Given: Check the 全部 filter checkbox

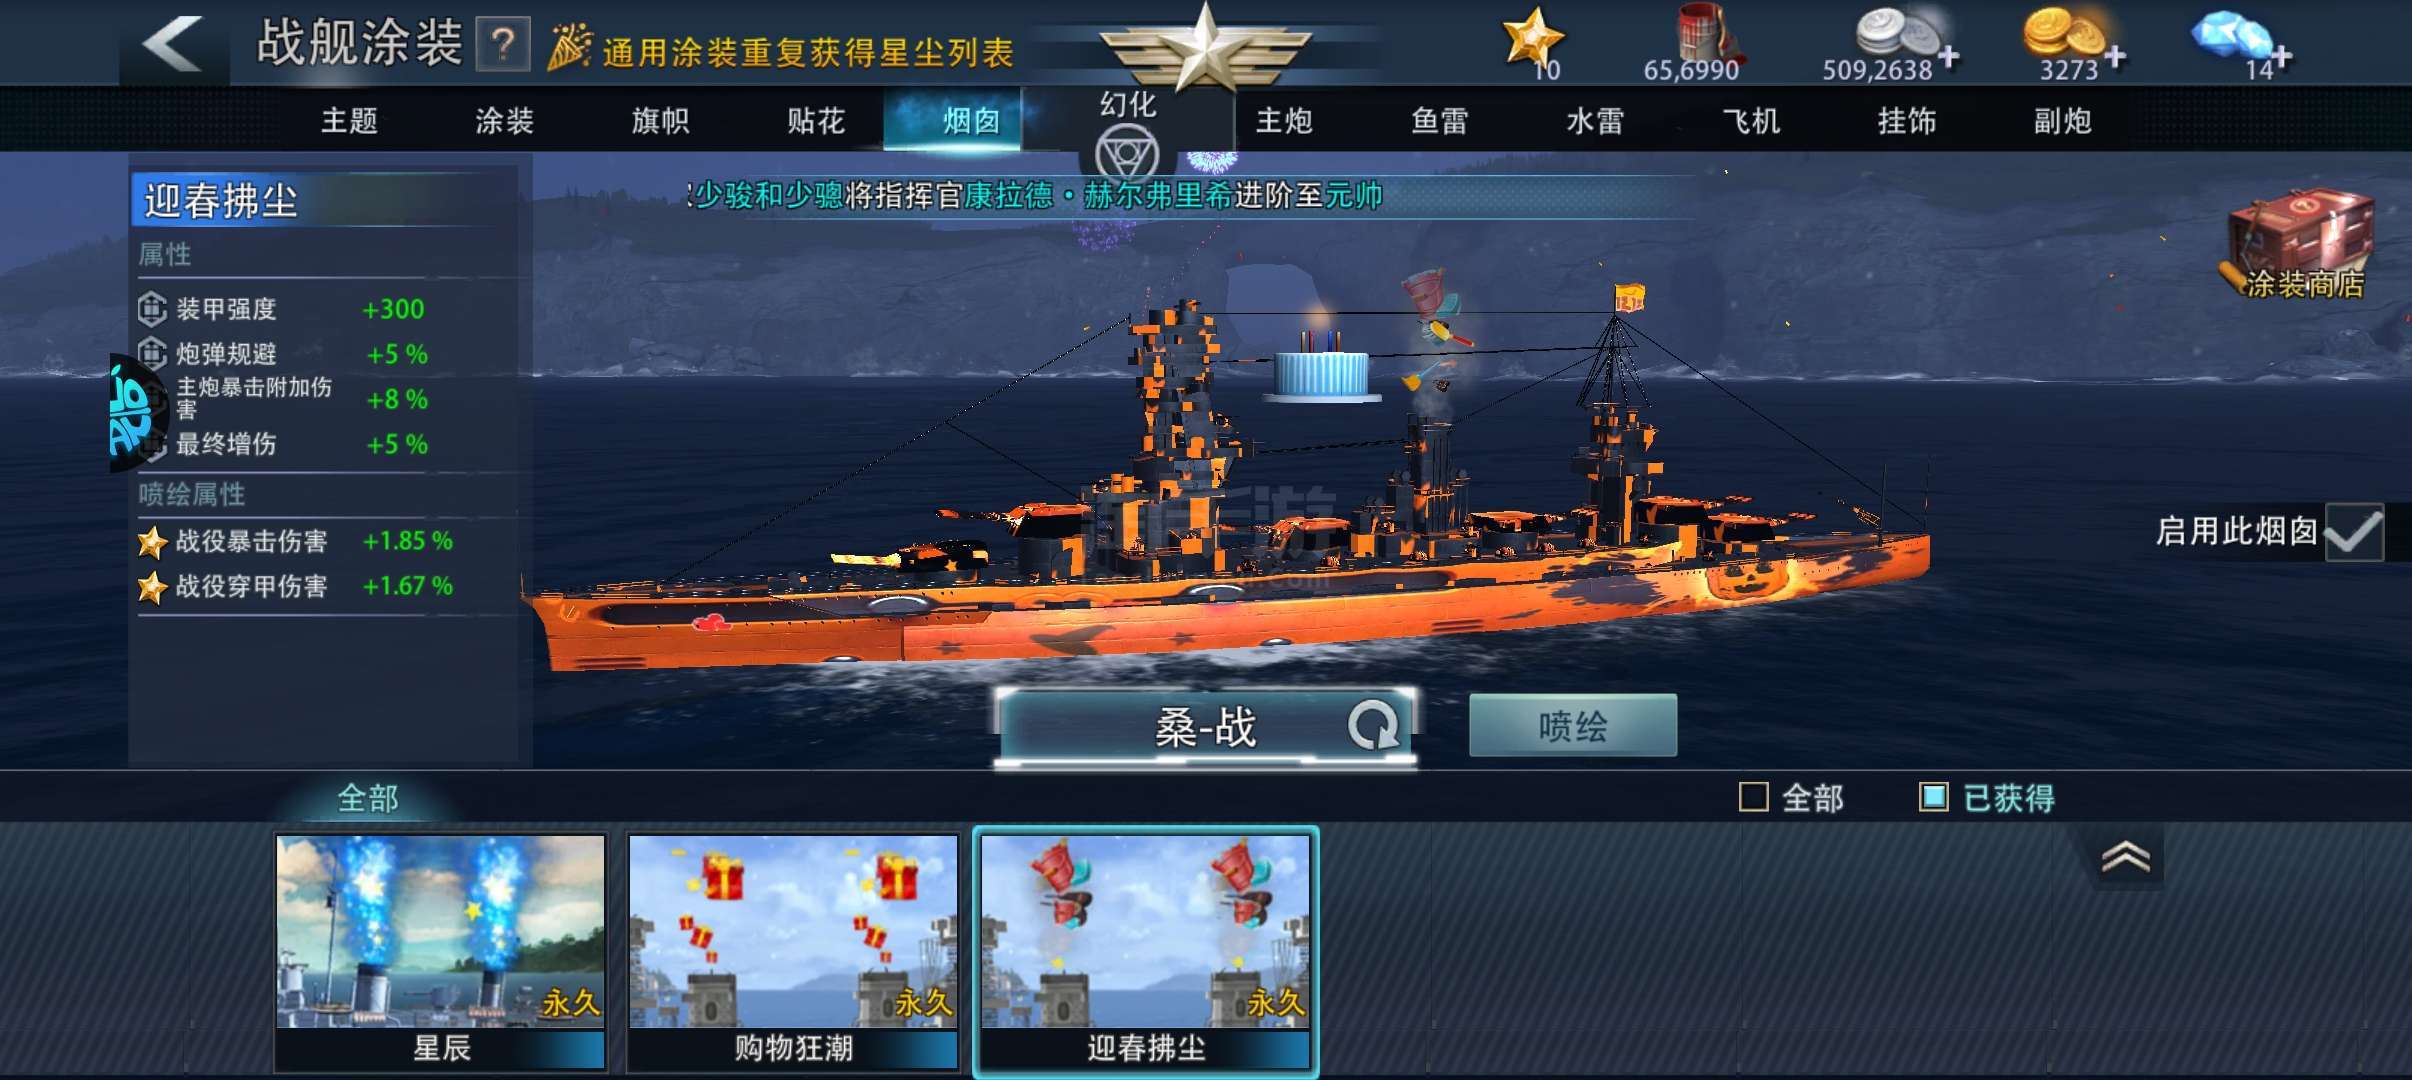Looking at the screenshot, I should (x=1754, y=797).
